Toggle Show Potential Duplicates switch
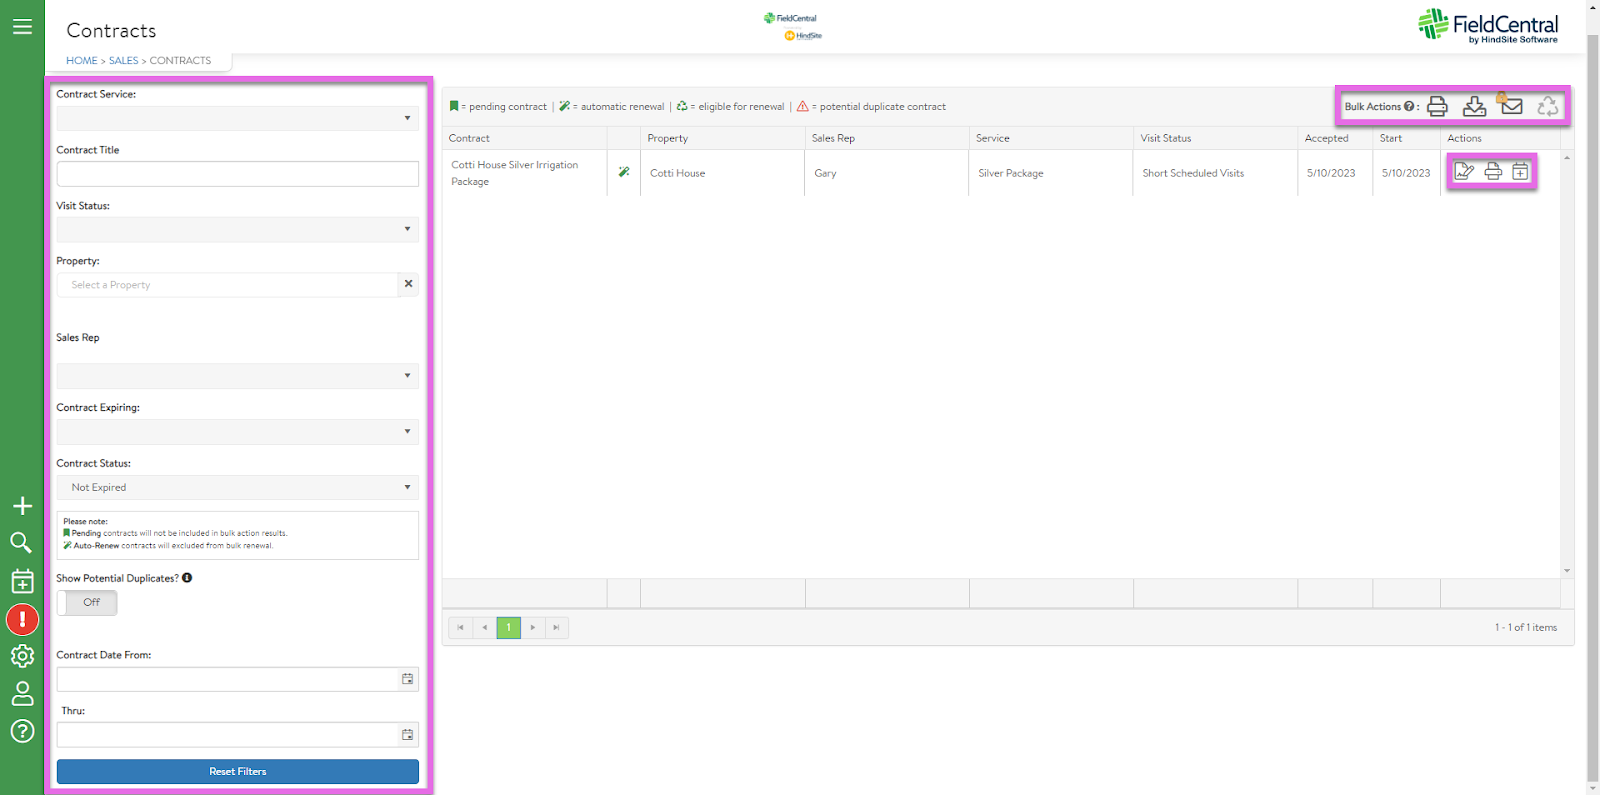The width and height of the screenshot is (1600, 795). click(x=87, y=602)
